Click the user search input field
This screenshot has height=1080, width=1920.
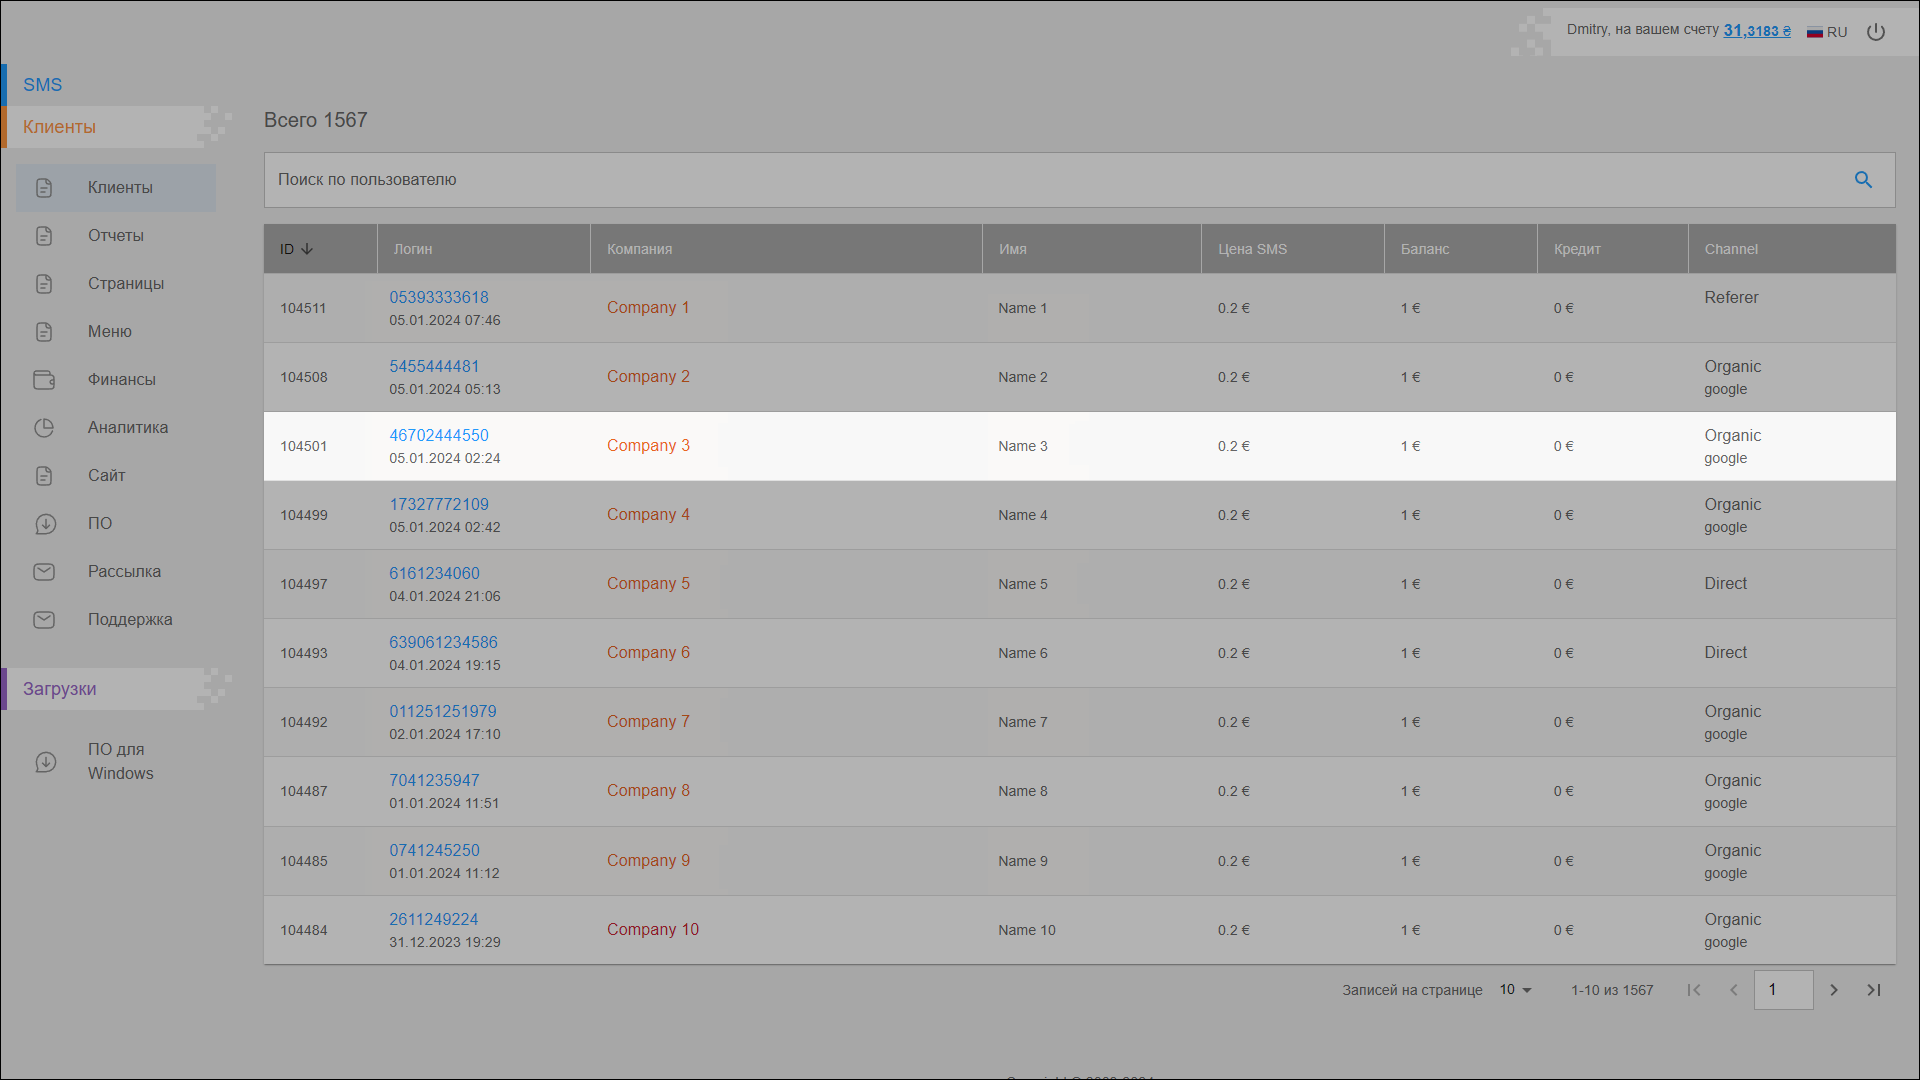1050,180
